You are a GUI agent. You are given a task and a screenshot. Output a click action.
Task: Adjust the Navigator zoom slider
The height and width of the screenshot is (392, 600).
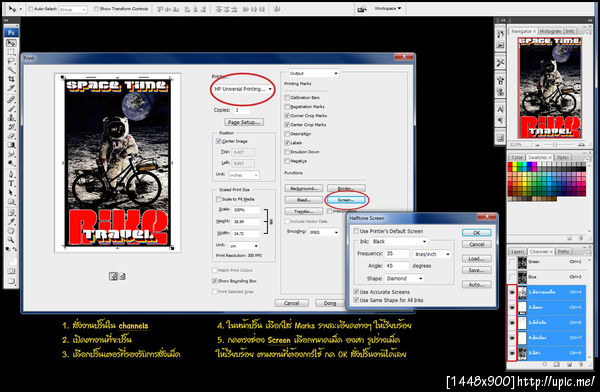(555, 145)
